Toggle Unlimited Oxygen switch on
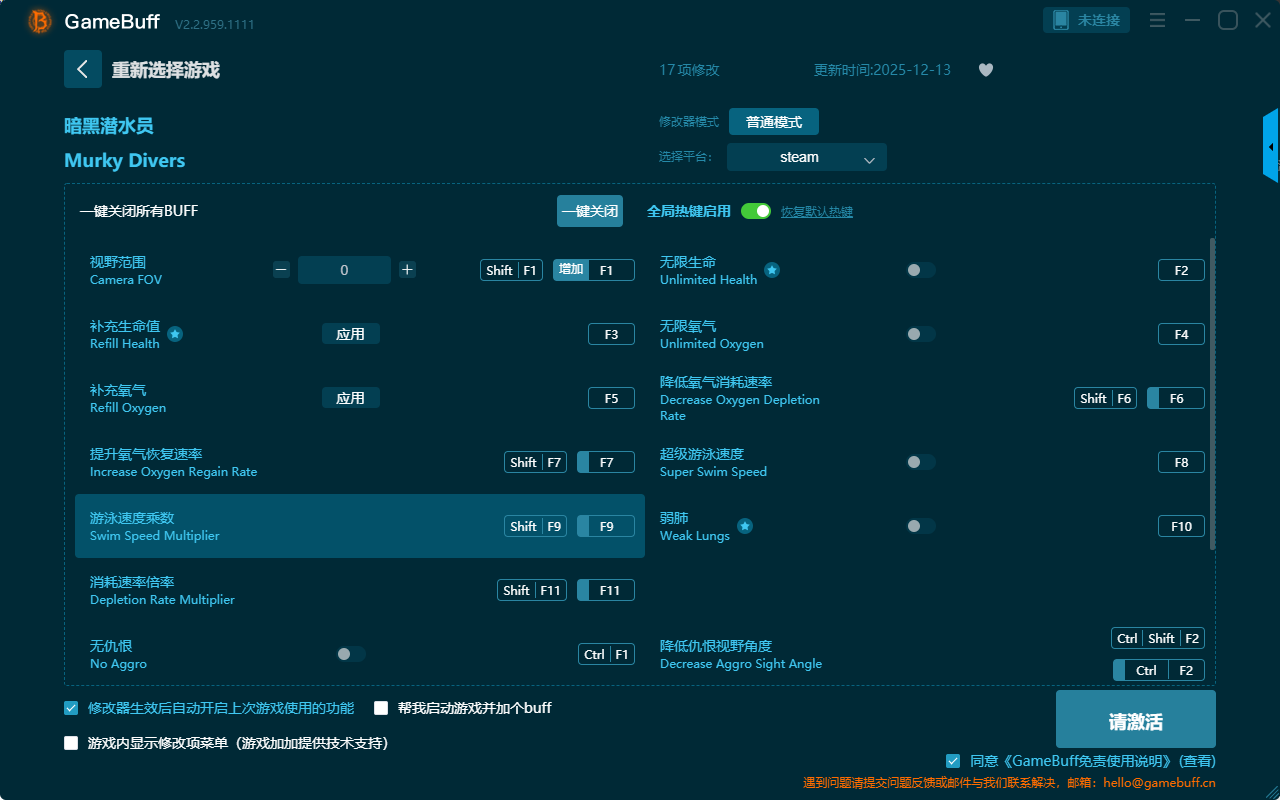This screenshot has height=800, width=1280. pos(921,334)
